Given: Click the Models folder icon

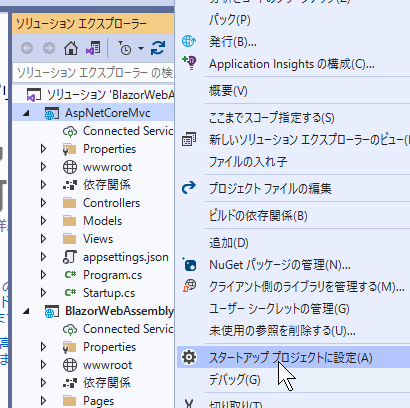Looking at the screenshot, I should [x=70, y=221].
